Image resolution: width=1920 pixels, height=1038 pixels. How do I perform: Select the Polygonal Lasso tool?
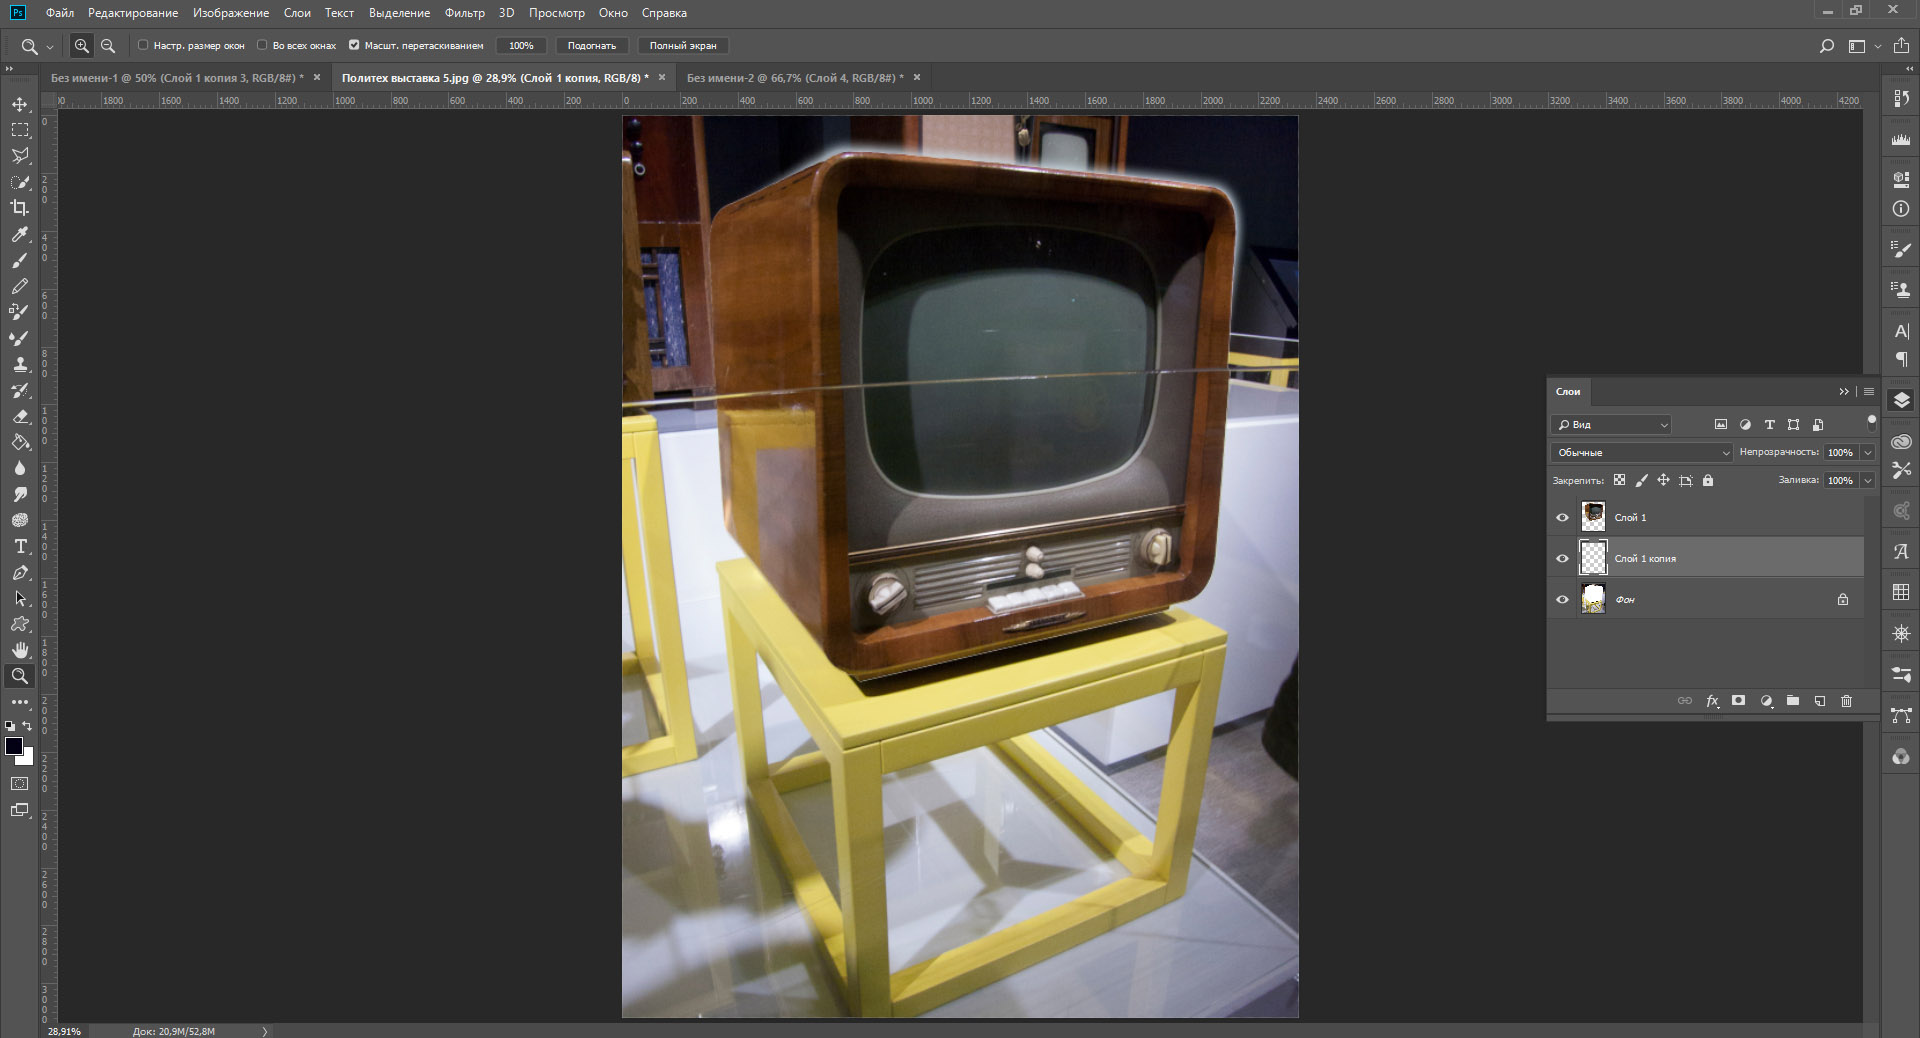[20, 156]
